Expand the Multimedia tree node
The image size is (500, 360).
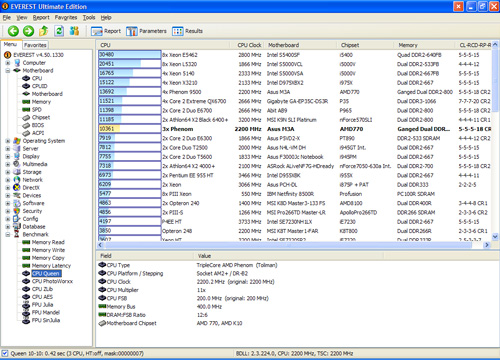(x=8, y=164)
